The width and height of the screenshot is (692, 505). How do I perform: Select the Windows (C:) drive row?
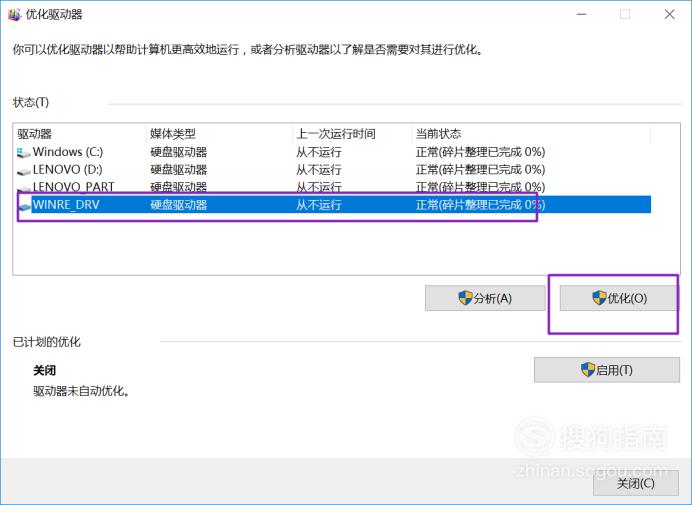pyautogui.click(x=333, y=152)
